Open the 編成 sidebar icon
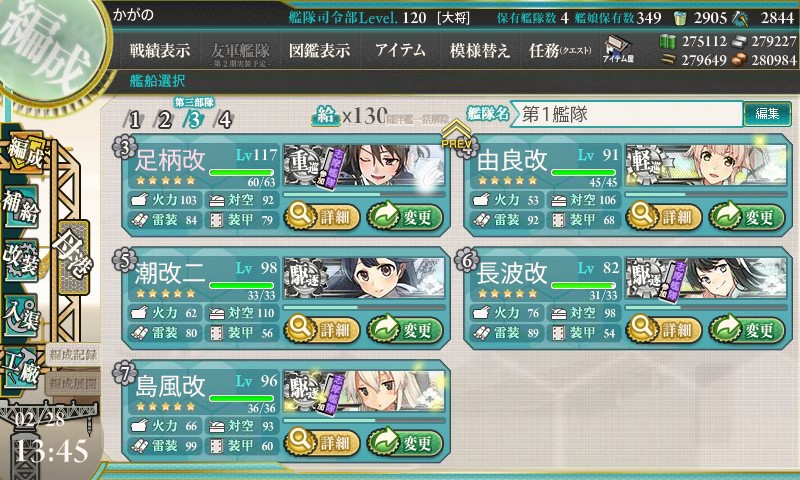Image resolution: width=800 pixels, height=480 pixels. tap(23, 153)
